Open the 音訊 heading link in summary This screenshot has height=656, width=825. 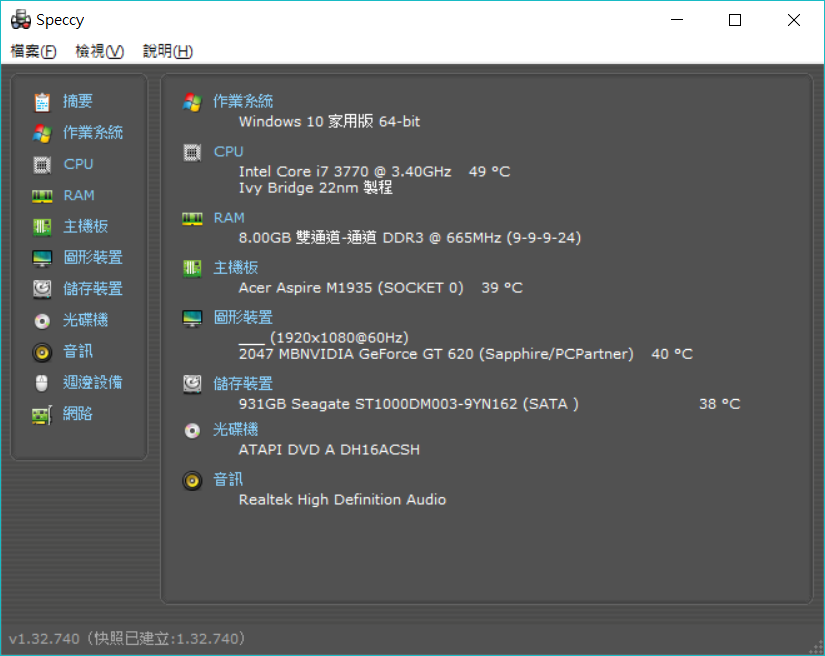(x=228, y=479)
